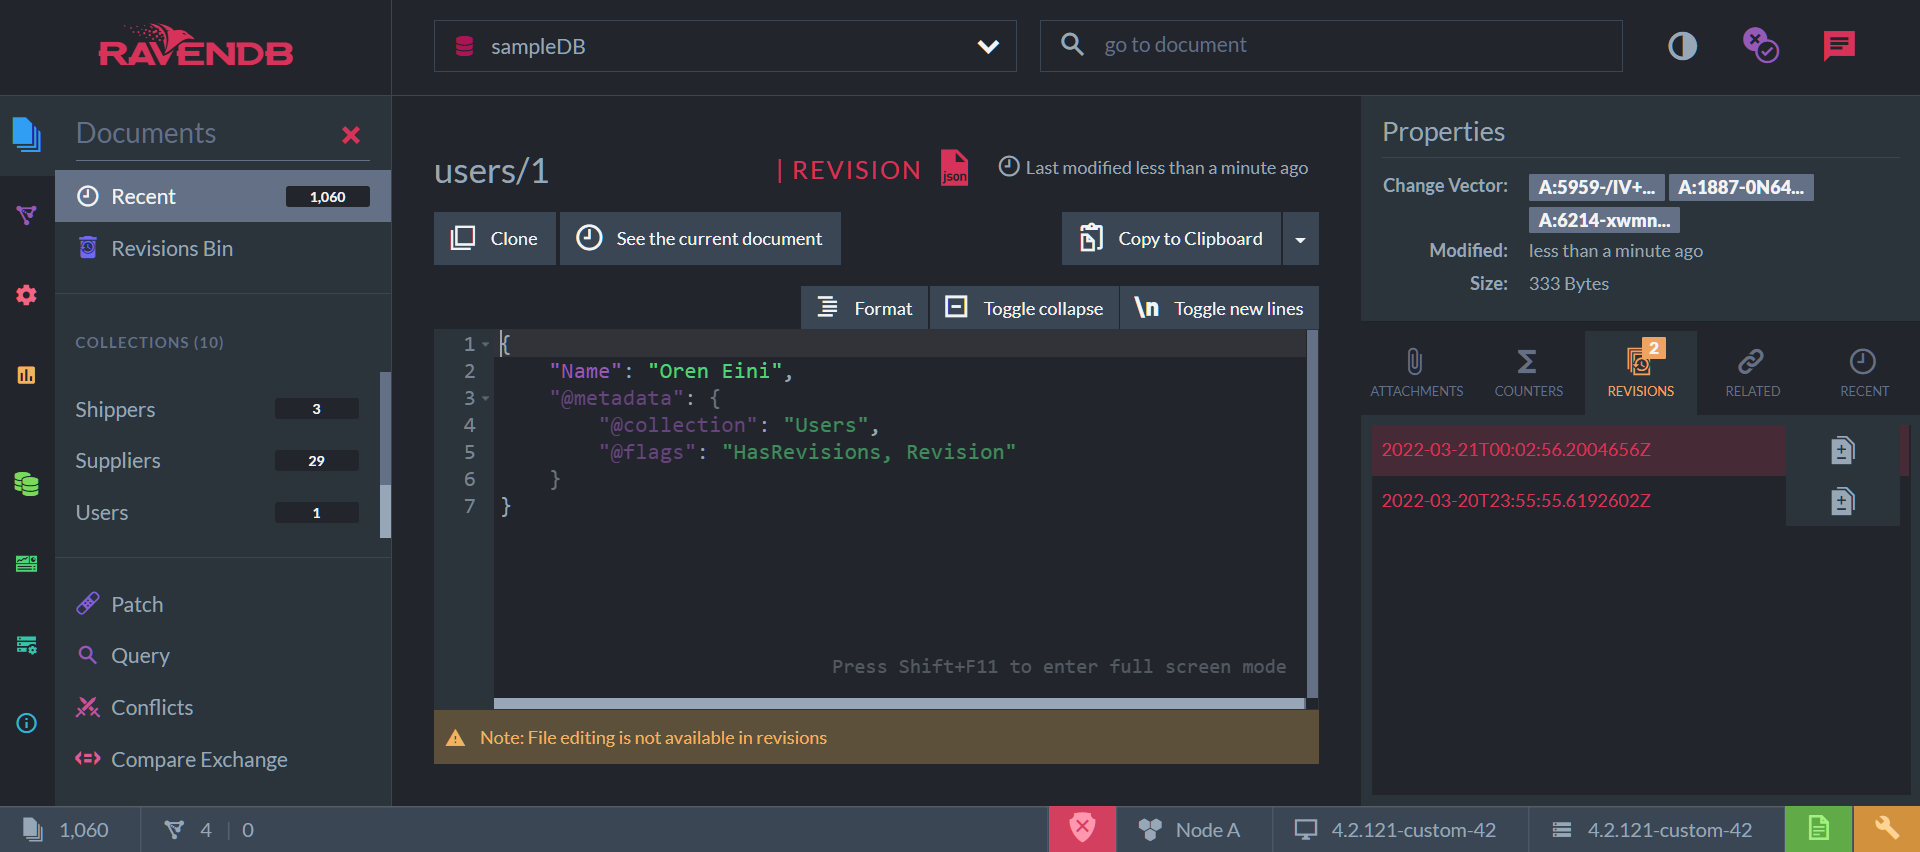
Task: Switch to the Counters tab
Action: click(x=1528, y=373)
